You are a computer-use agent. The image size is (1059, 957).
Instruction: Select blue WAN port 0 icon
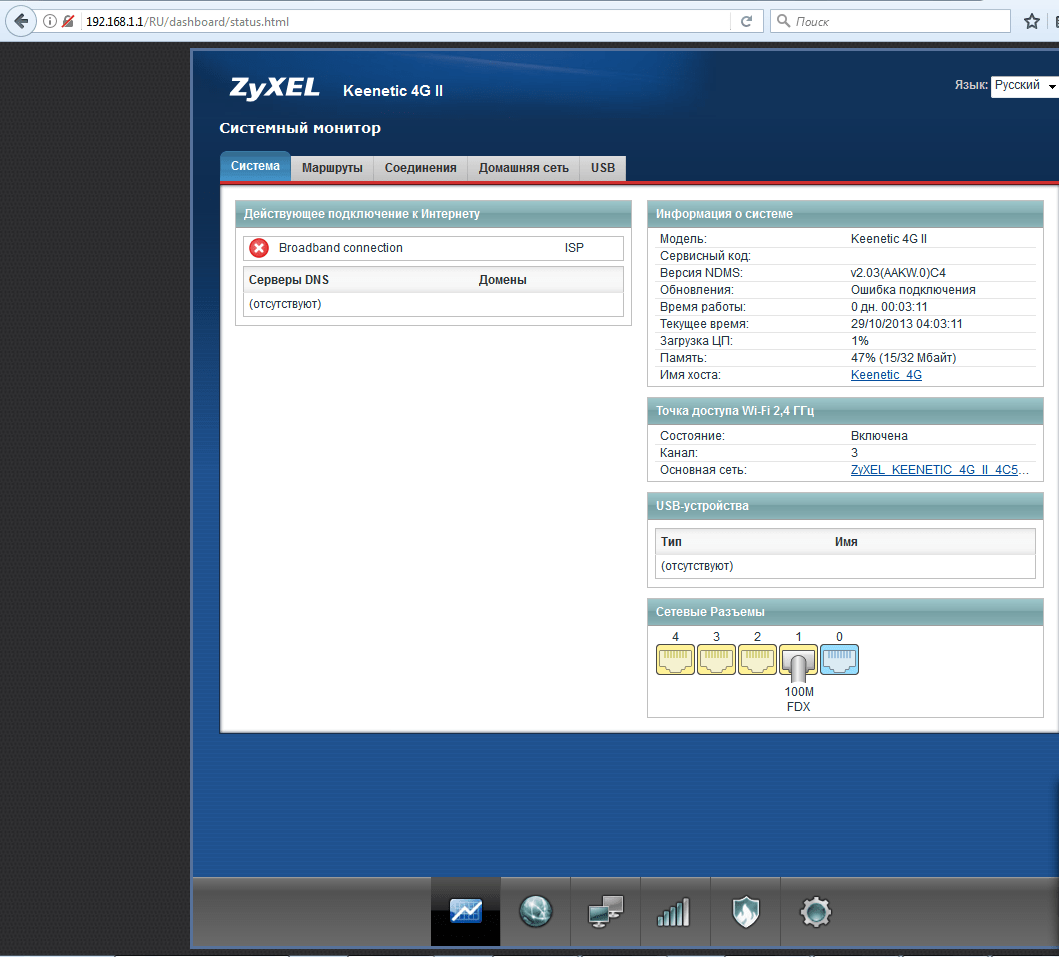(x=840, y=659)
